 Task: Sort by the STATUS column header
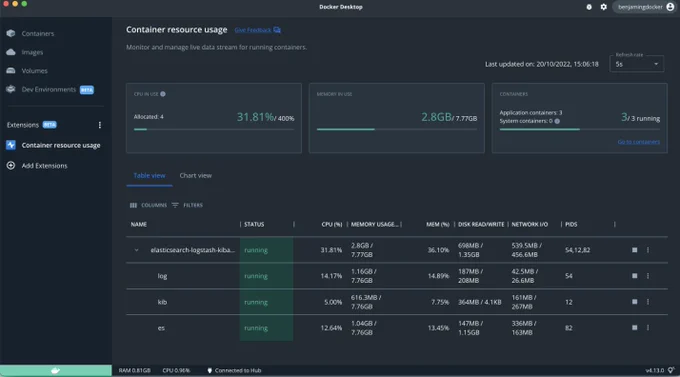254,224
